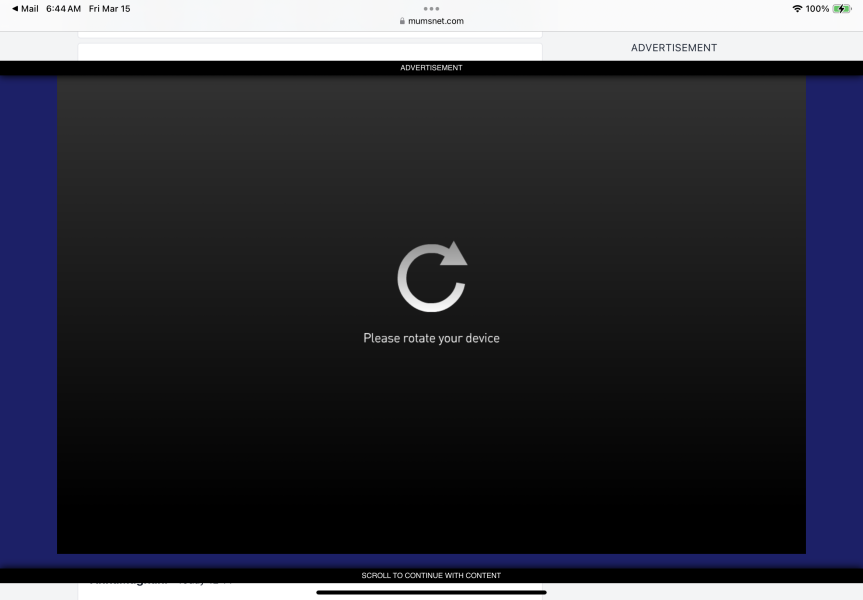The image size is (863, 600).
Task: Tap the ADVERTISEMENT label at top right
Action: (x=673, y=47)
